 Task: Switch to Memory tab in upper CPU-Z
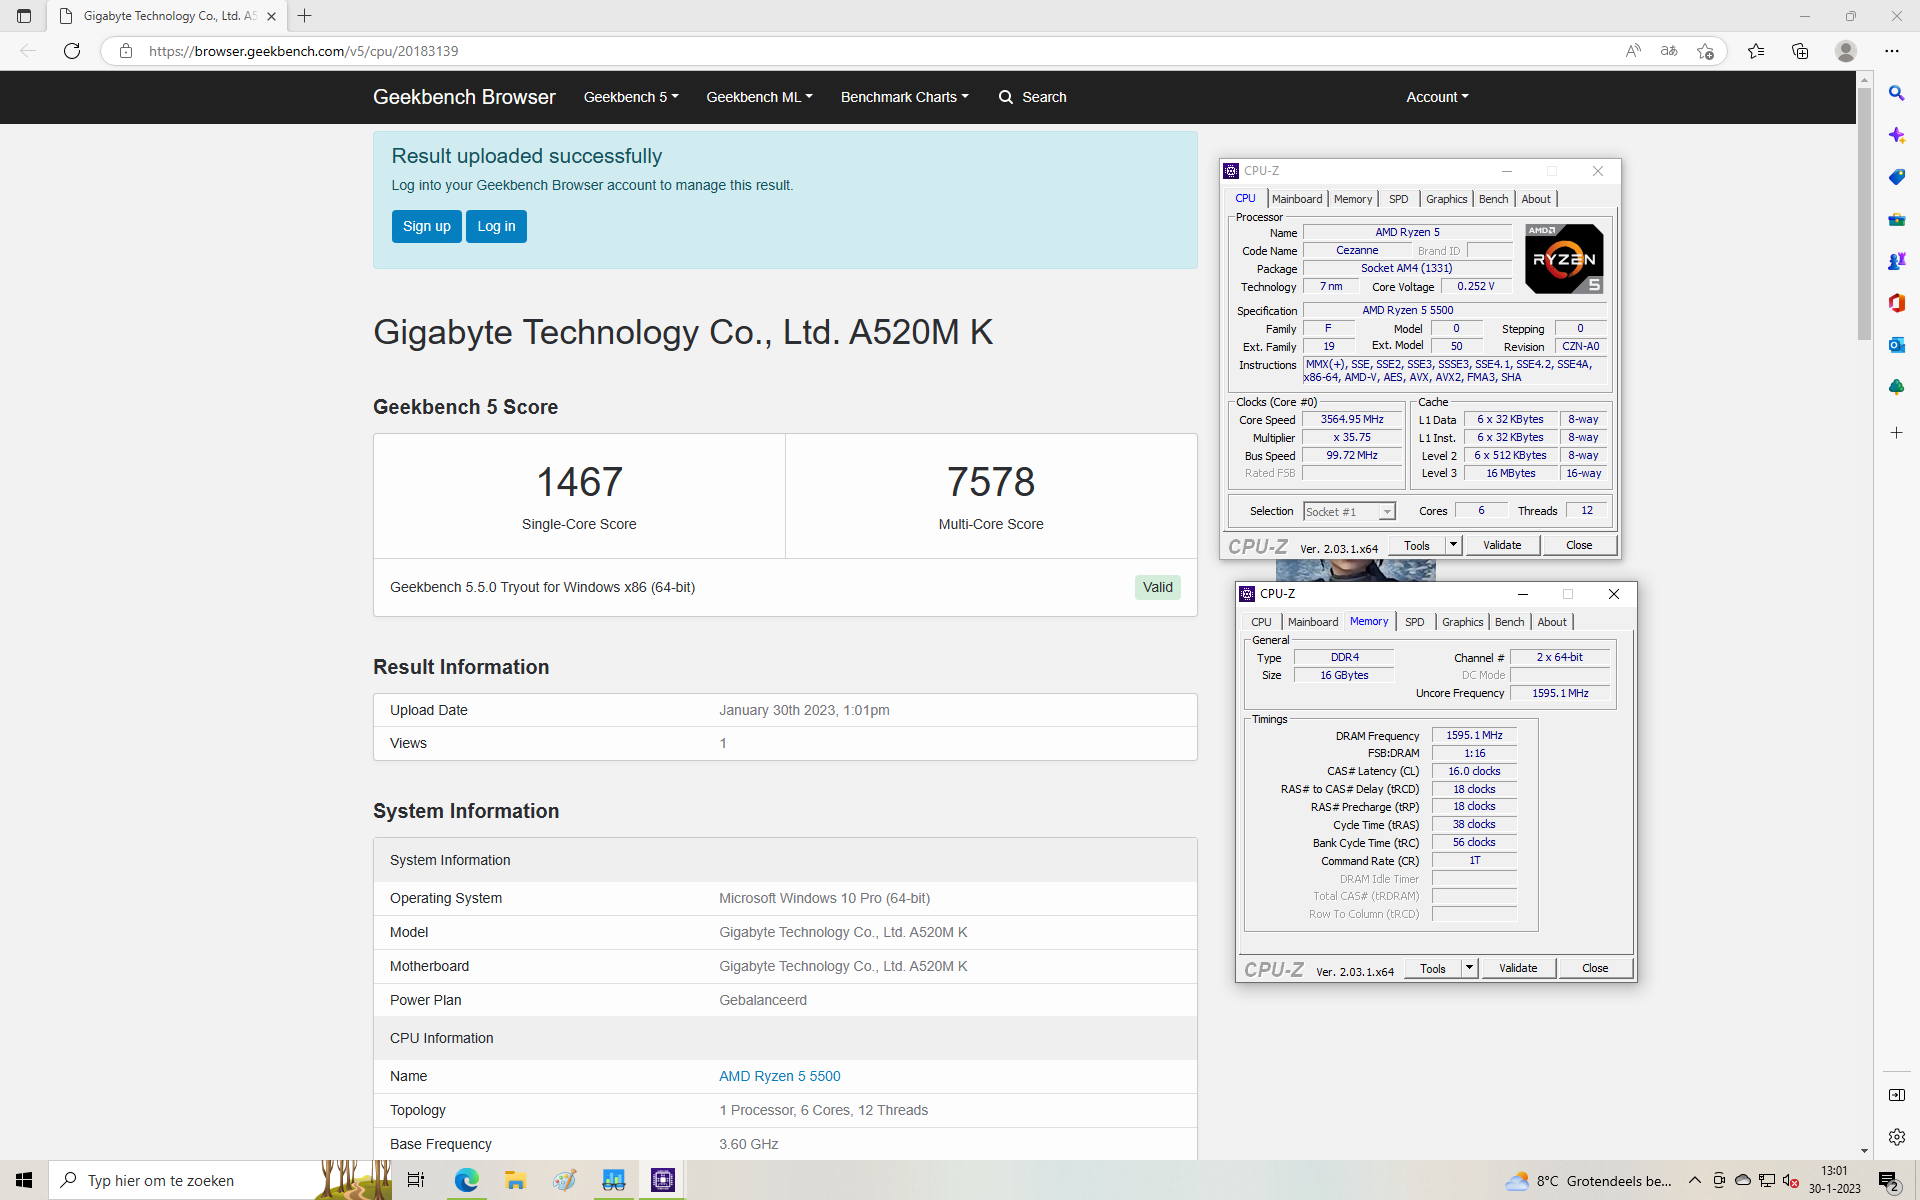(x=1353, y=199)
